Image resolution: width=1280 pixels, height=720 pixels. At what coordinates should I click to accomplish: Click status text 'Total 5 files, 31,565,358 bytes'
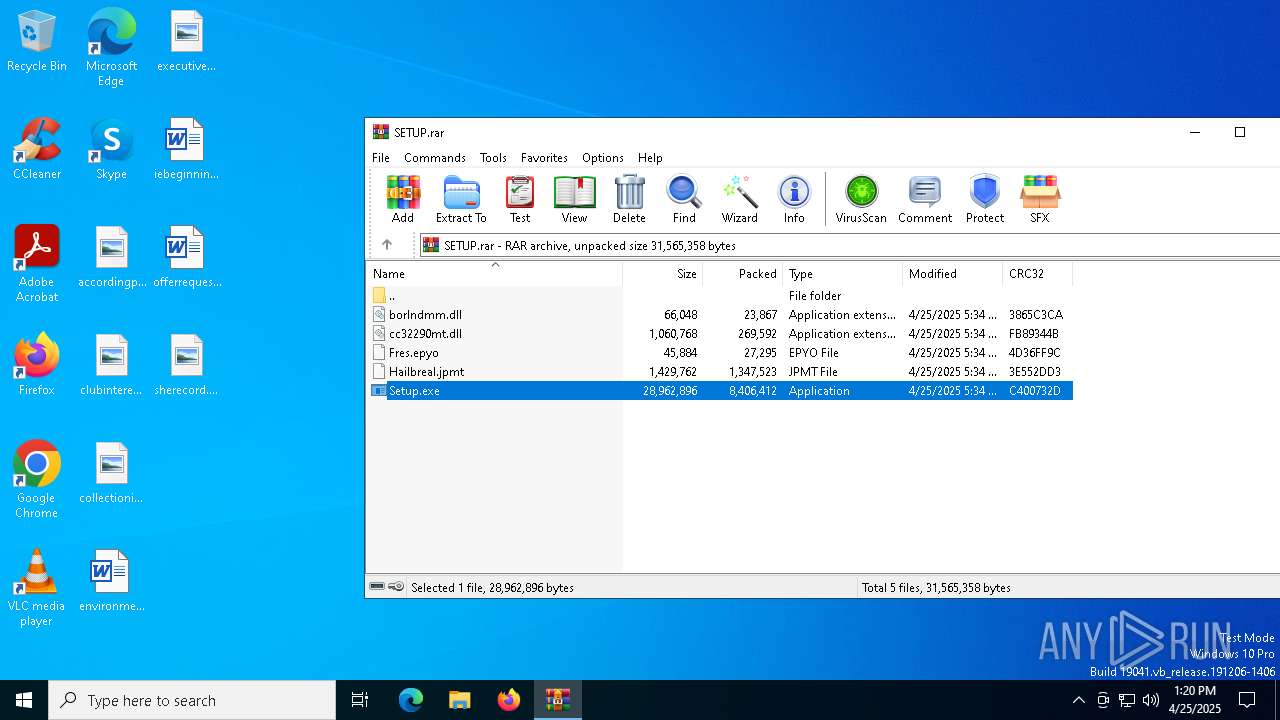point(936,587)
